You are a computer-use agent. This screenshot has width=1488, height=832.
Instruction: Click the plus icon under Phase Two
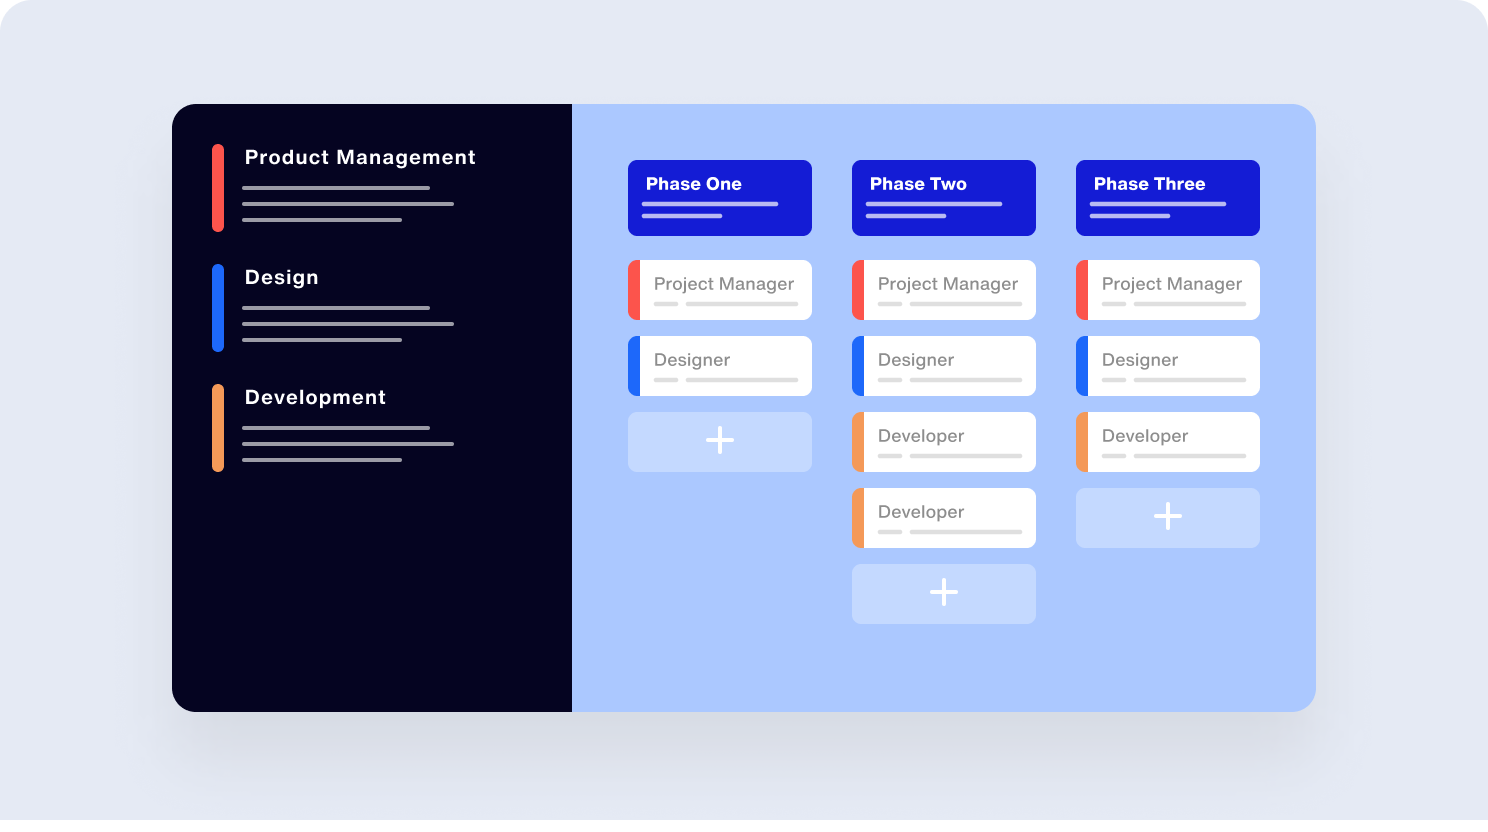tap(944, 593)
